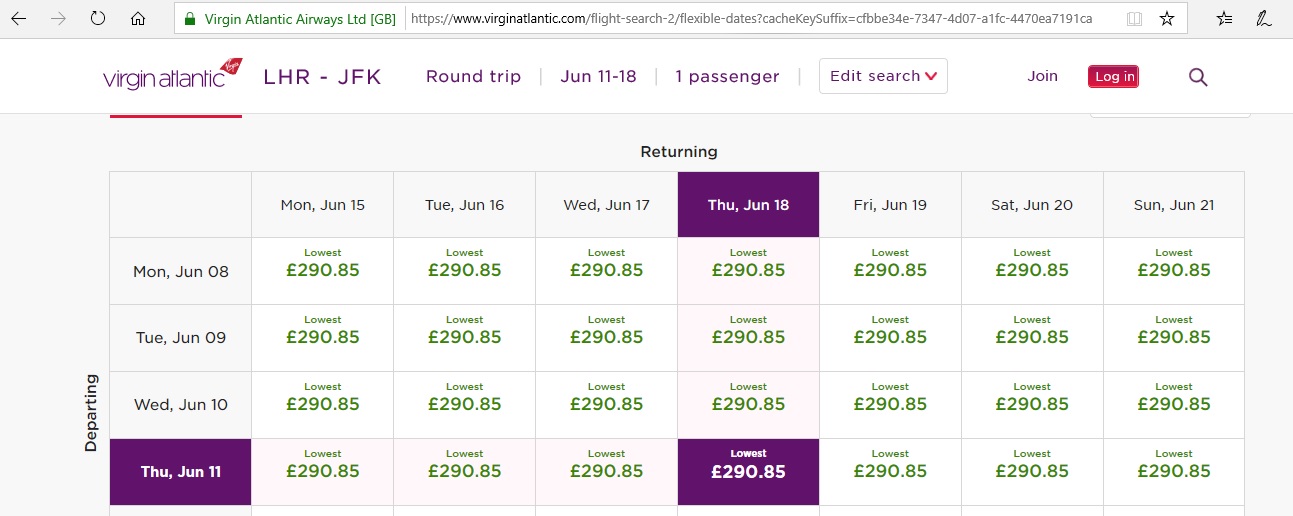Viewport: 1293px width, 516px height.
Task: View site certificate lock icon
Action: point(190,18)
